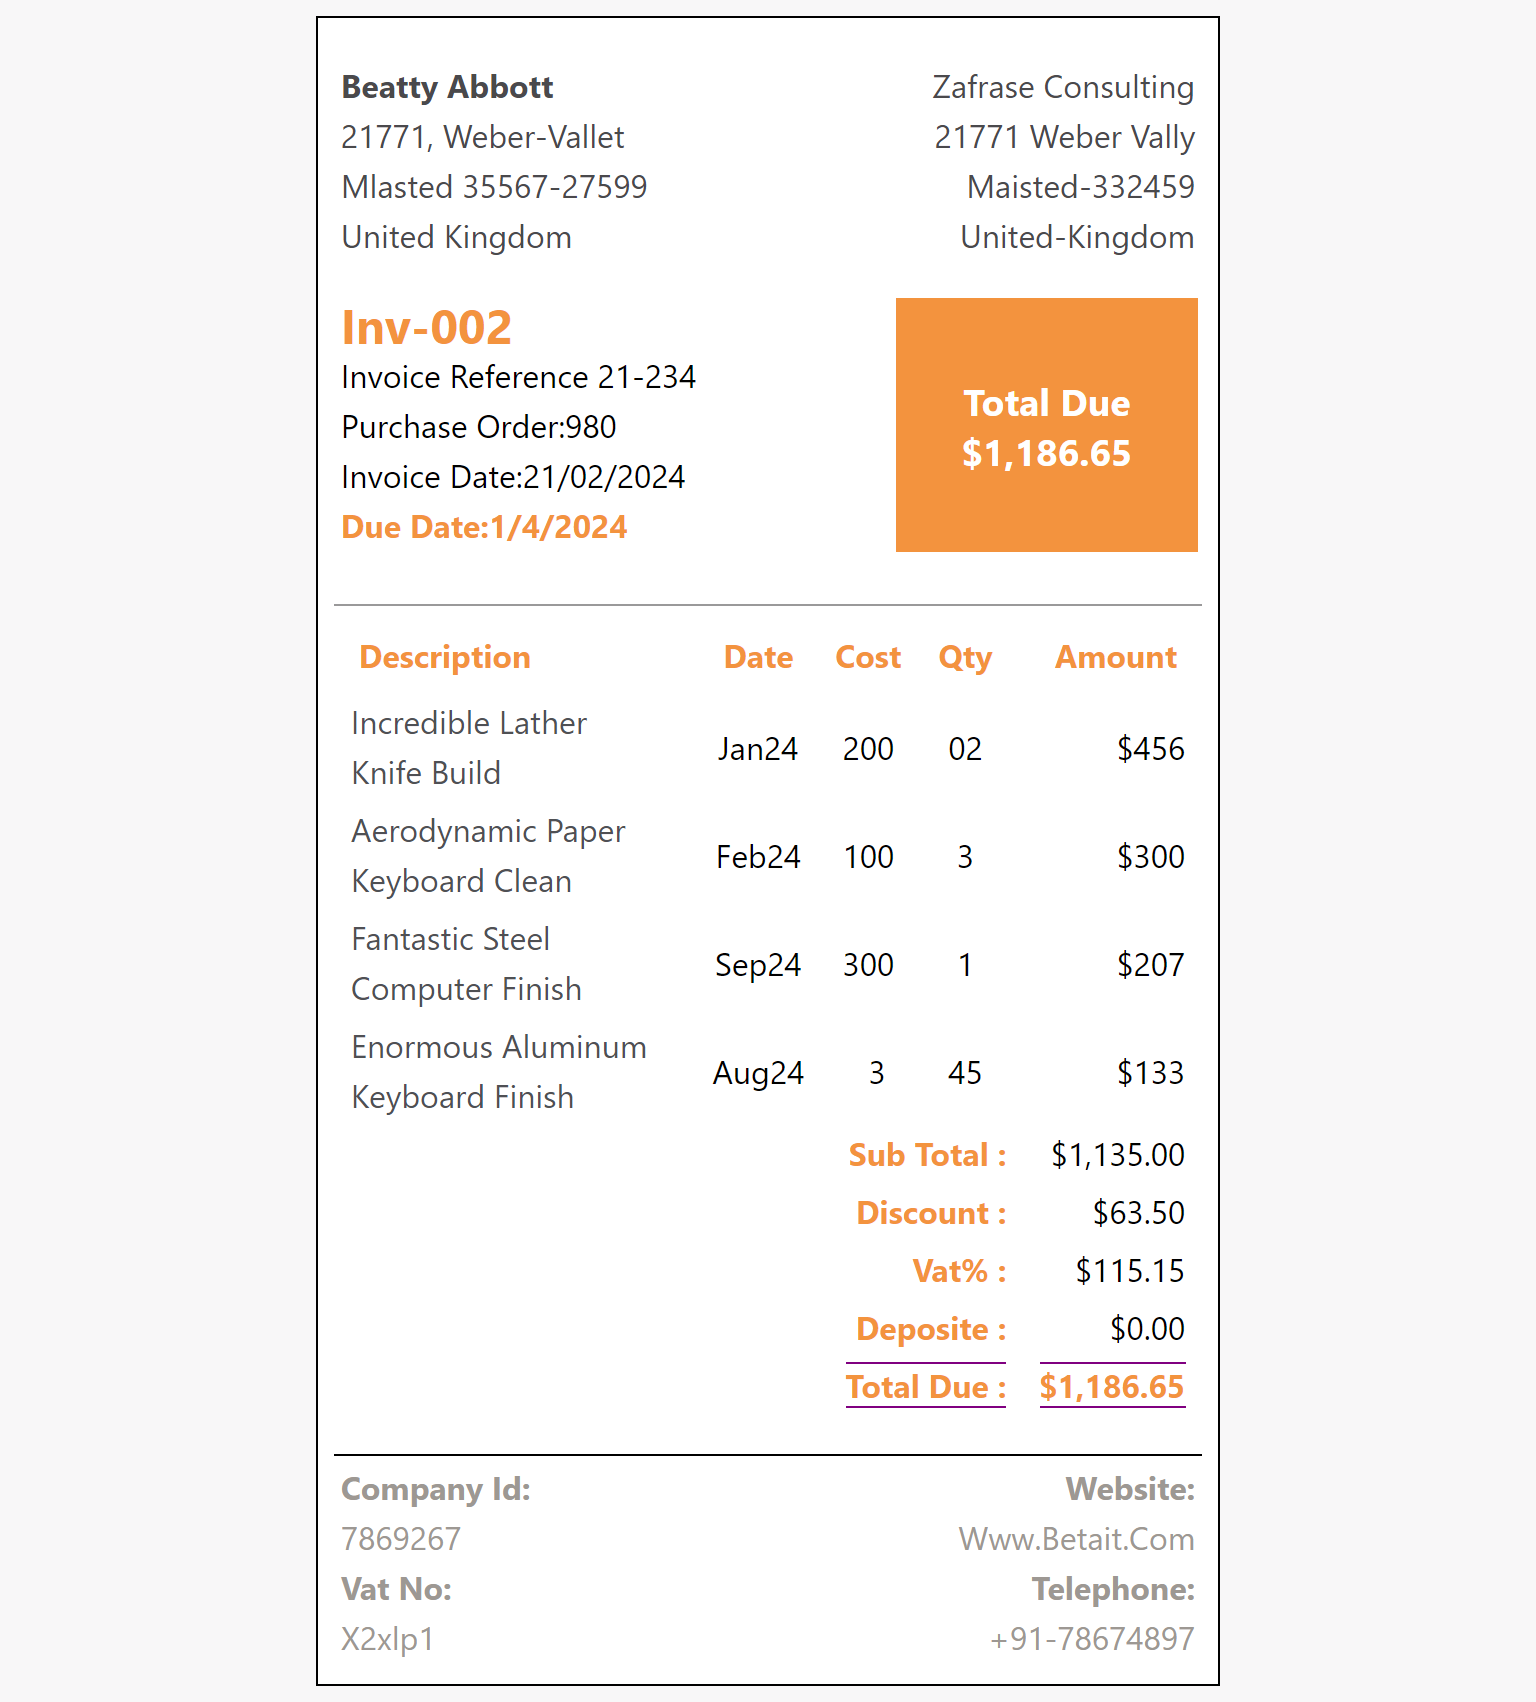The width and height of the screenshot is (1536, 1702).
Task: Click the Discount value $63.50
Action: pos(1138,1213)
